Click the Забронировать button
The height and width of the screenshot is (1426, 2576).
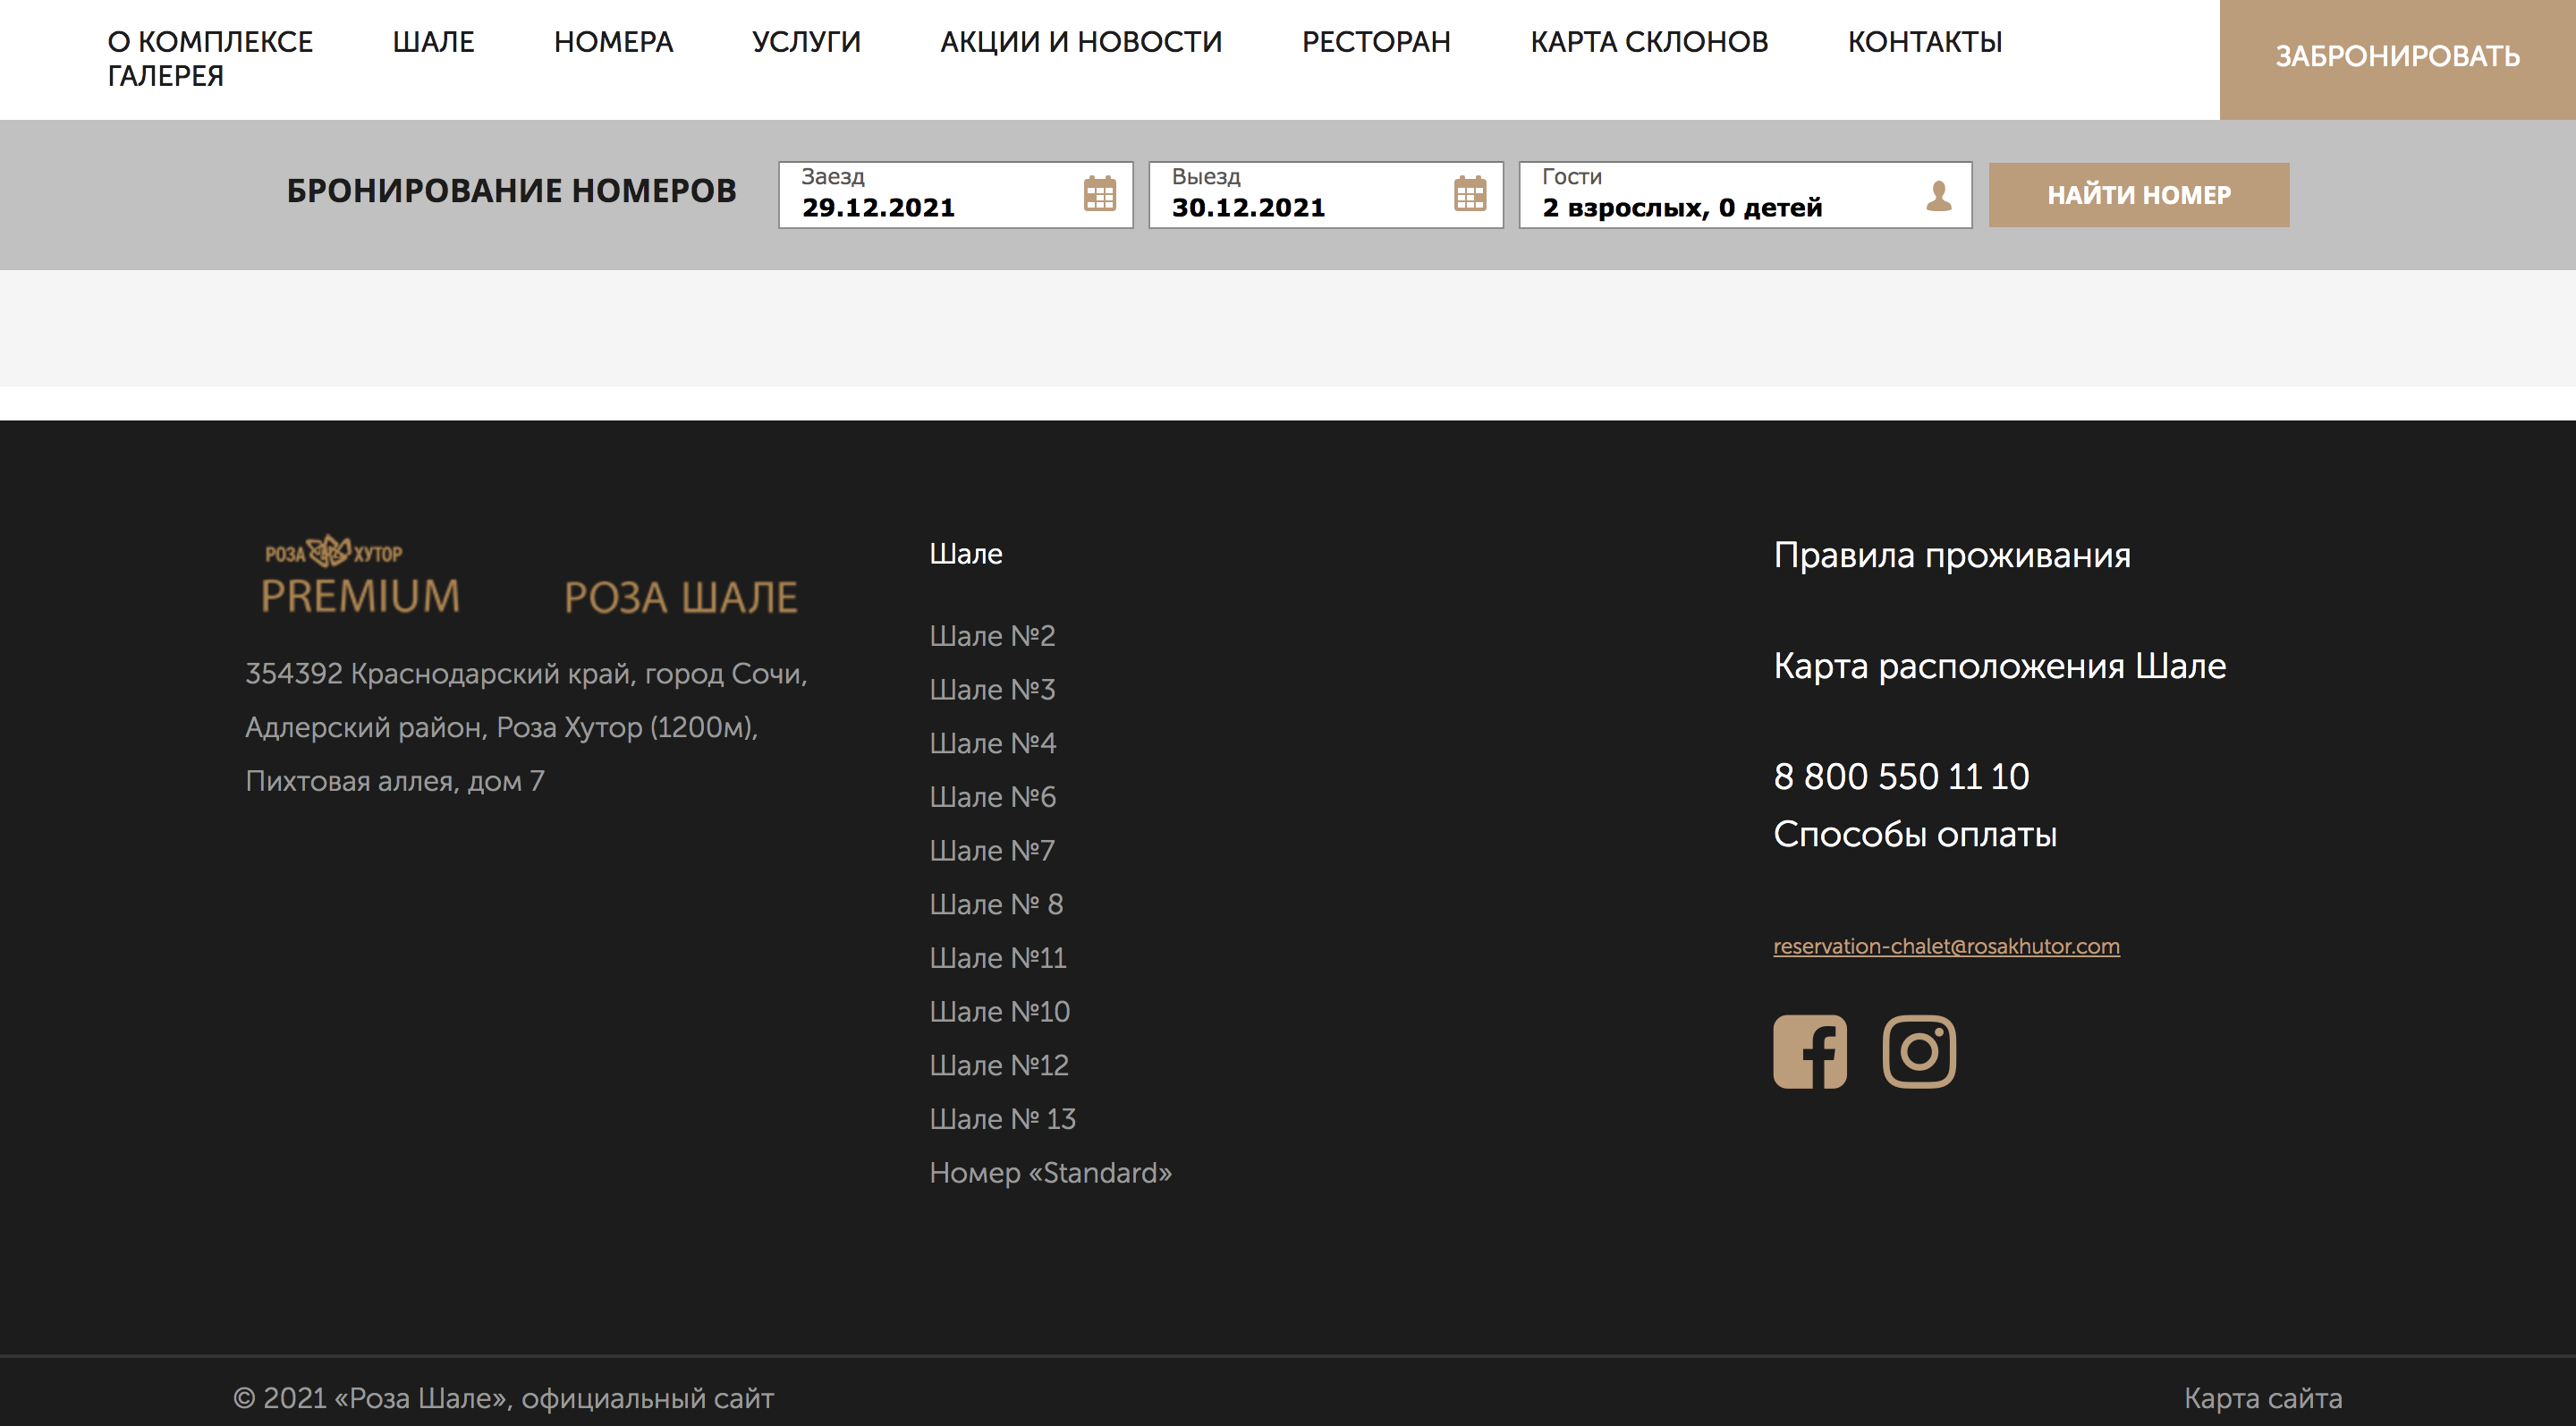[x=2396, y=57]
